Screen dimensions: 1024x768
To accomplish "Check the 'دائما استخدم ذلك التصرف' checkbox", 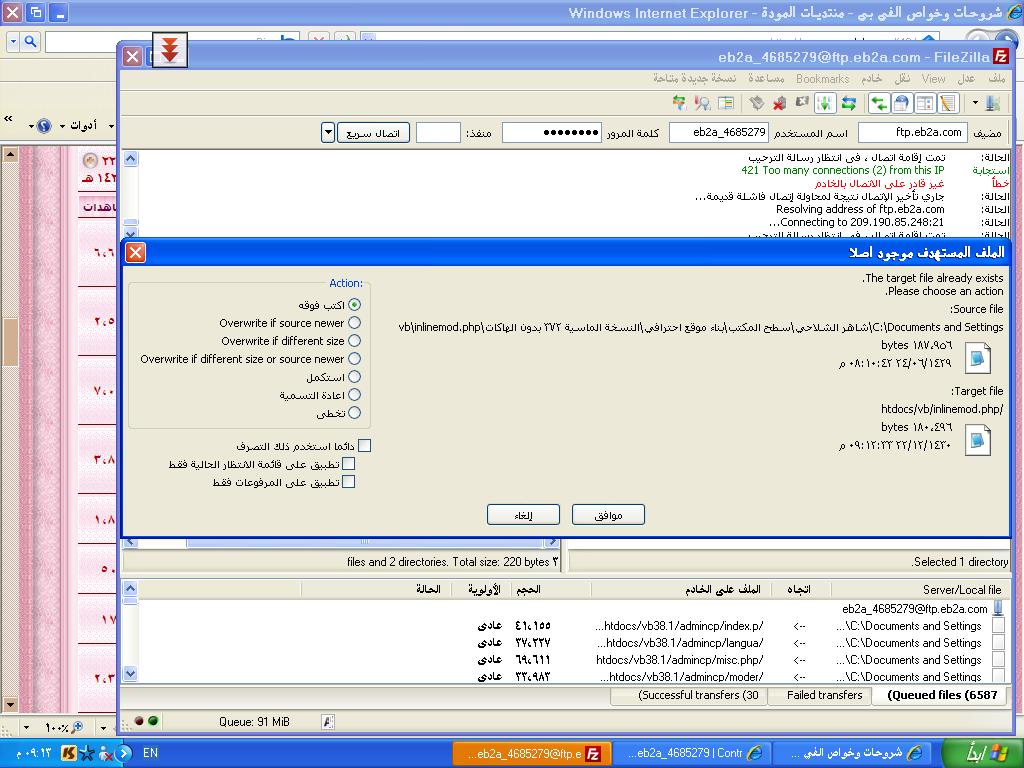I will point(364,446).
